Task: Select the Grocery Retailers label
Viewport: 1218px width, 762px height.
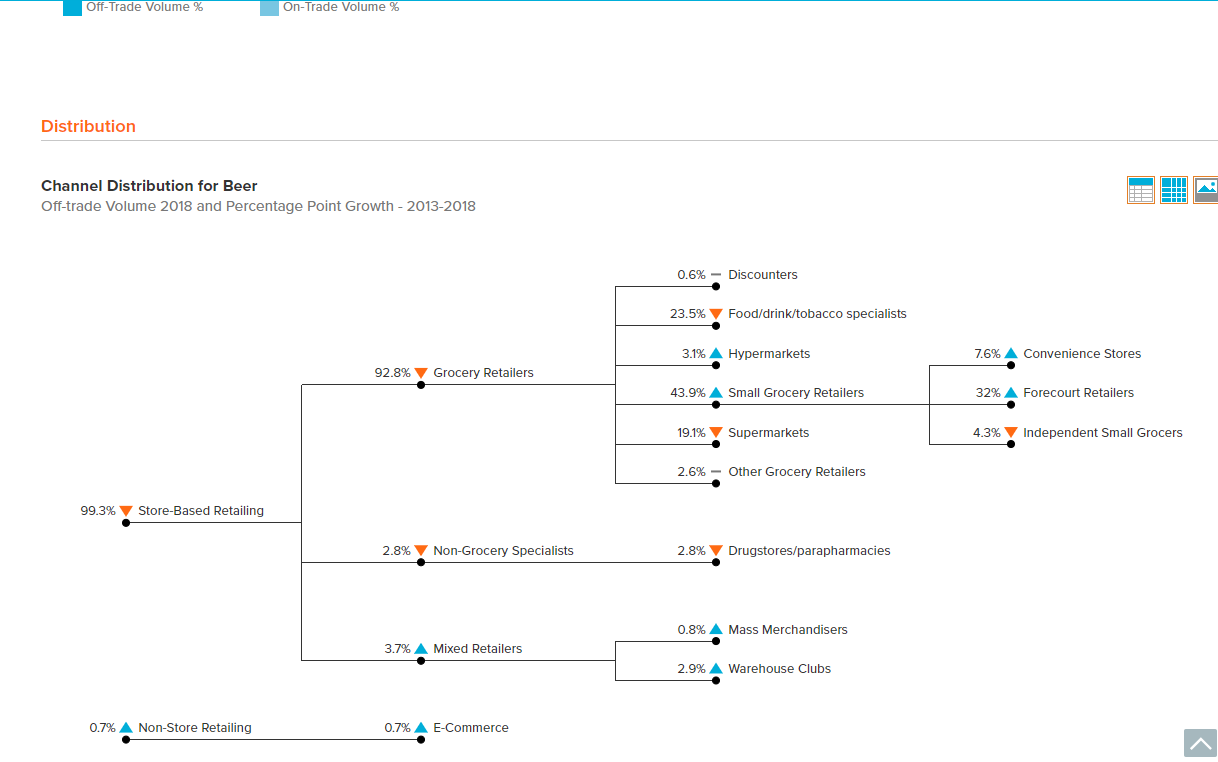Action: click(x=484, y=373)
